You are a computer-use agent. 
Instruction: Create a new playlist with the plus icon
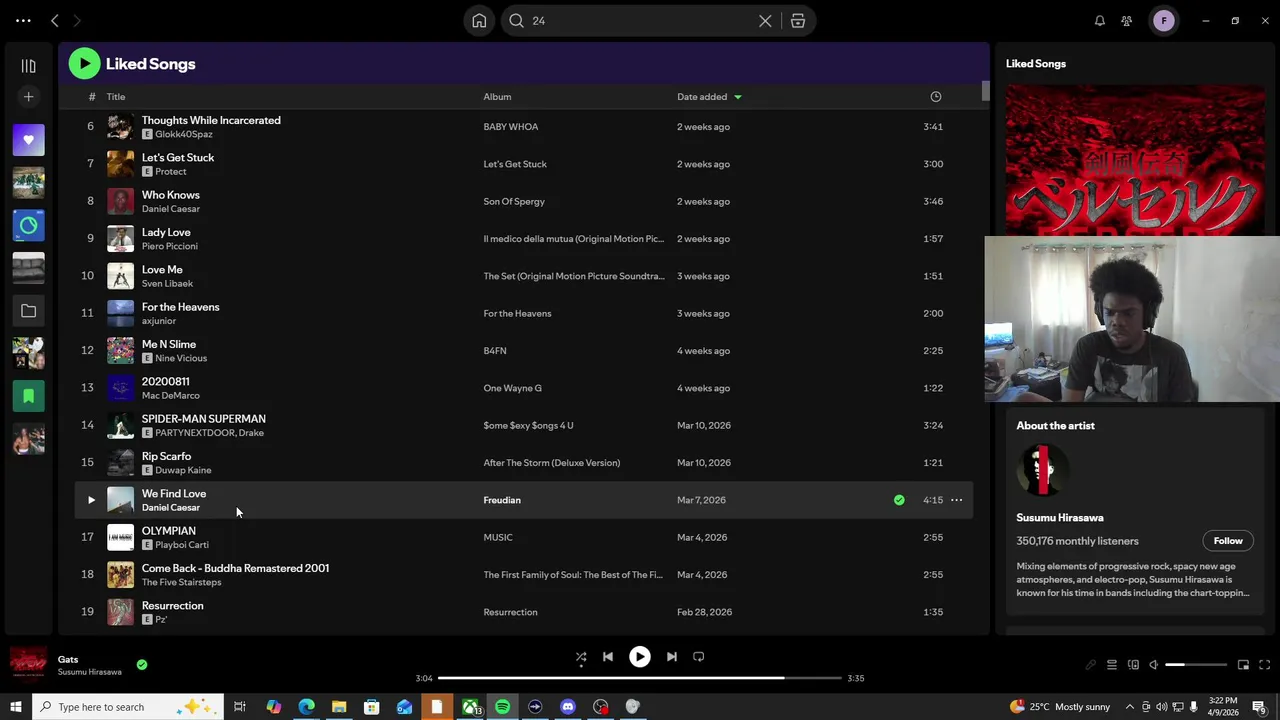[x=28, y=97]
